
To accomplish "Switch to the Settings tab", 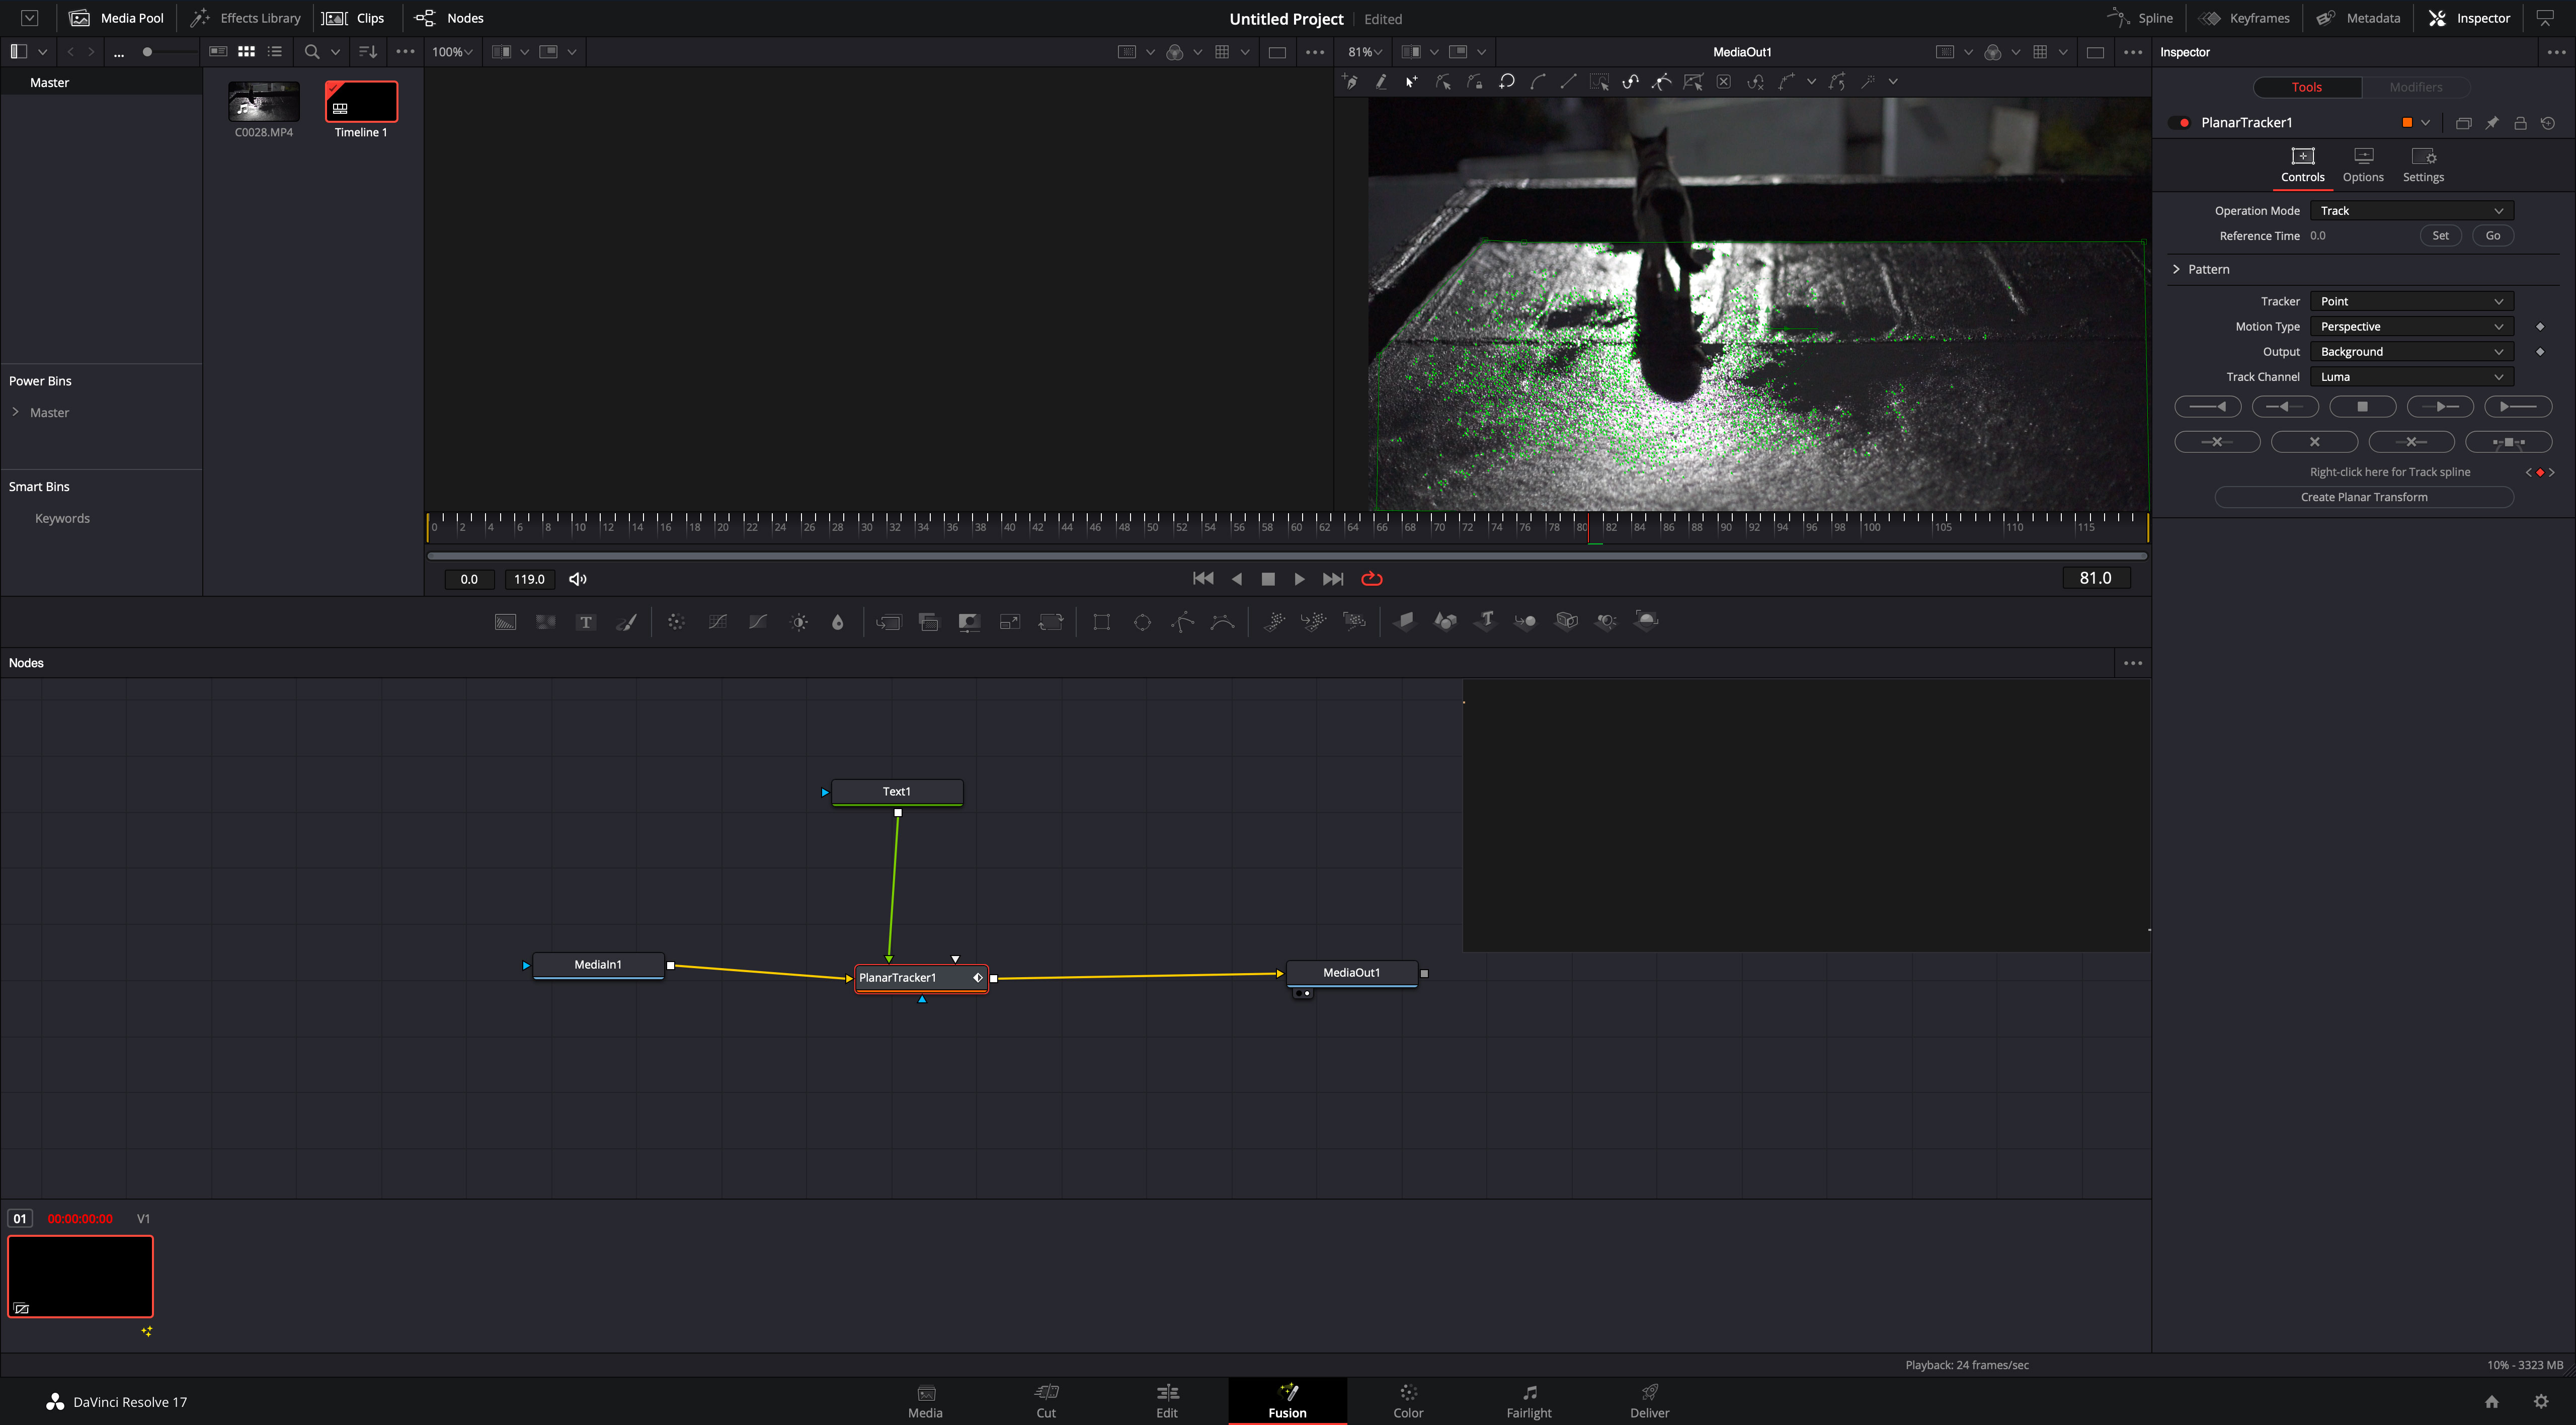I will click(2423, 165).
